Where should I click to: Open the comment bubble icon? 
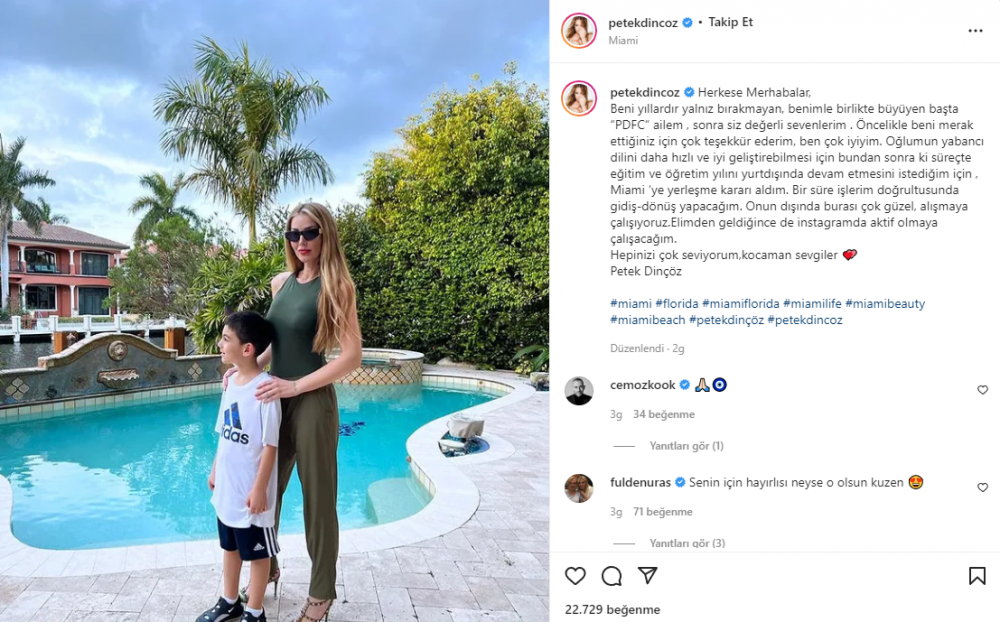[x=611, y=576]
